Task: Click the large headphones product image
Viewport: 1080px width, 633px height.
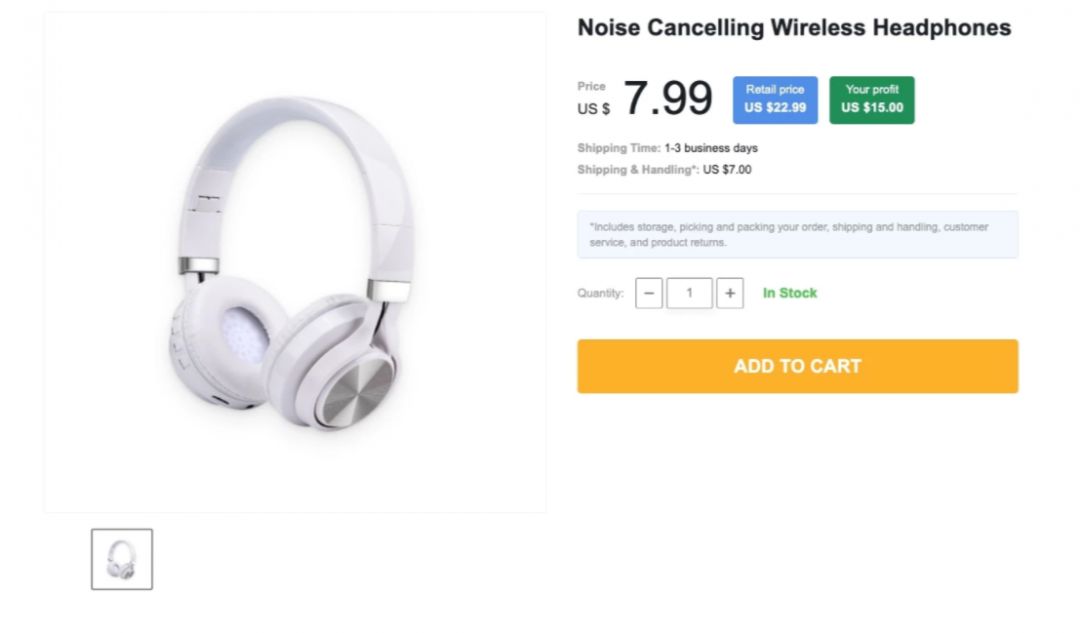Action: pos(295,262)
